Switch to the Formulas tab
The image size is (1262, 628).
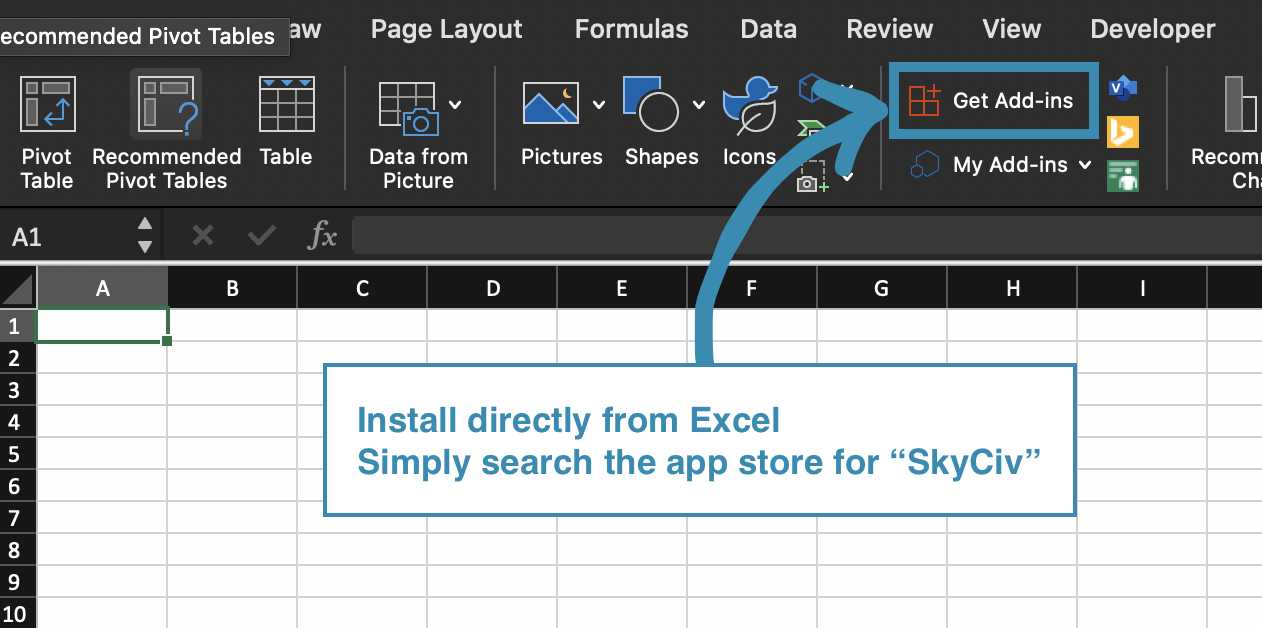point(631,29)
